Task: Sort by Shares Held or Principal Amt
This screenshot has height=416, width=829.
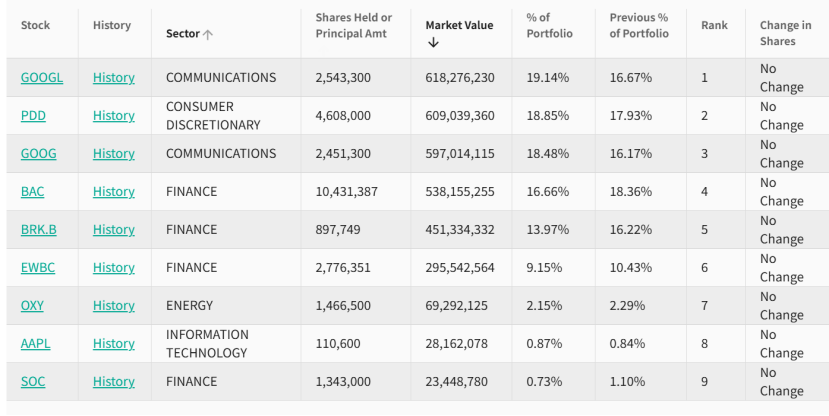Action: tap(353, 26)
